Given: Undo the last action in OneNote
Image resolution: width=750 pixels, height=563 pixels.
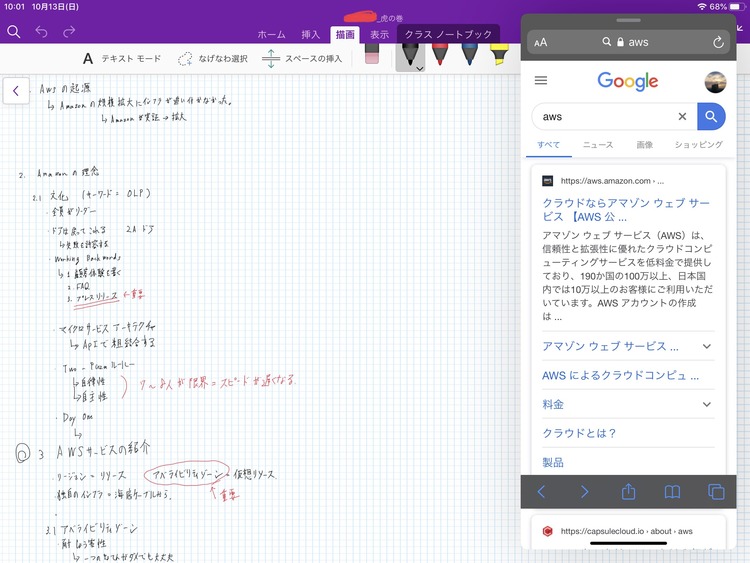Looking at the screenshot, I should pos(42,32).
